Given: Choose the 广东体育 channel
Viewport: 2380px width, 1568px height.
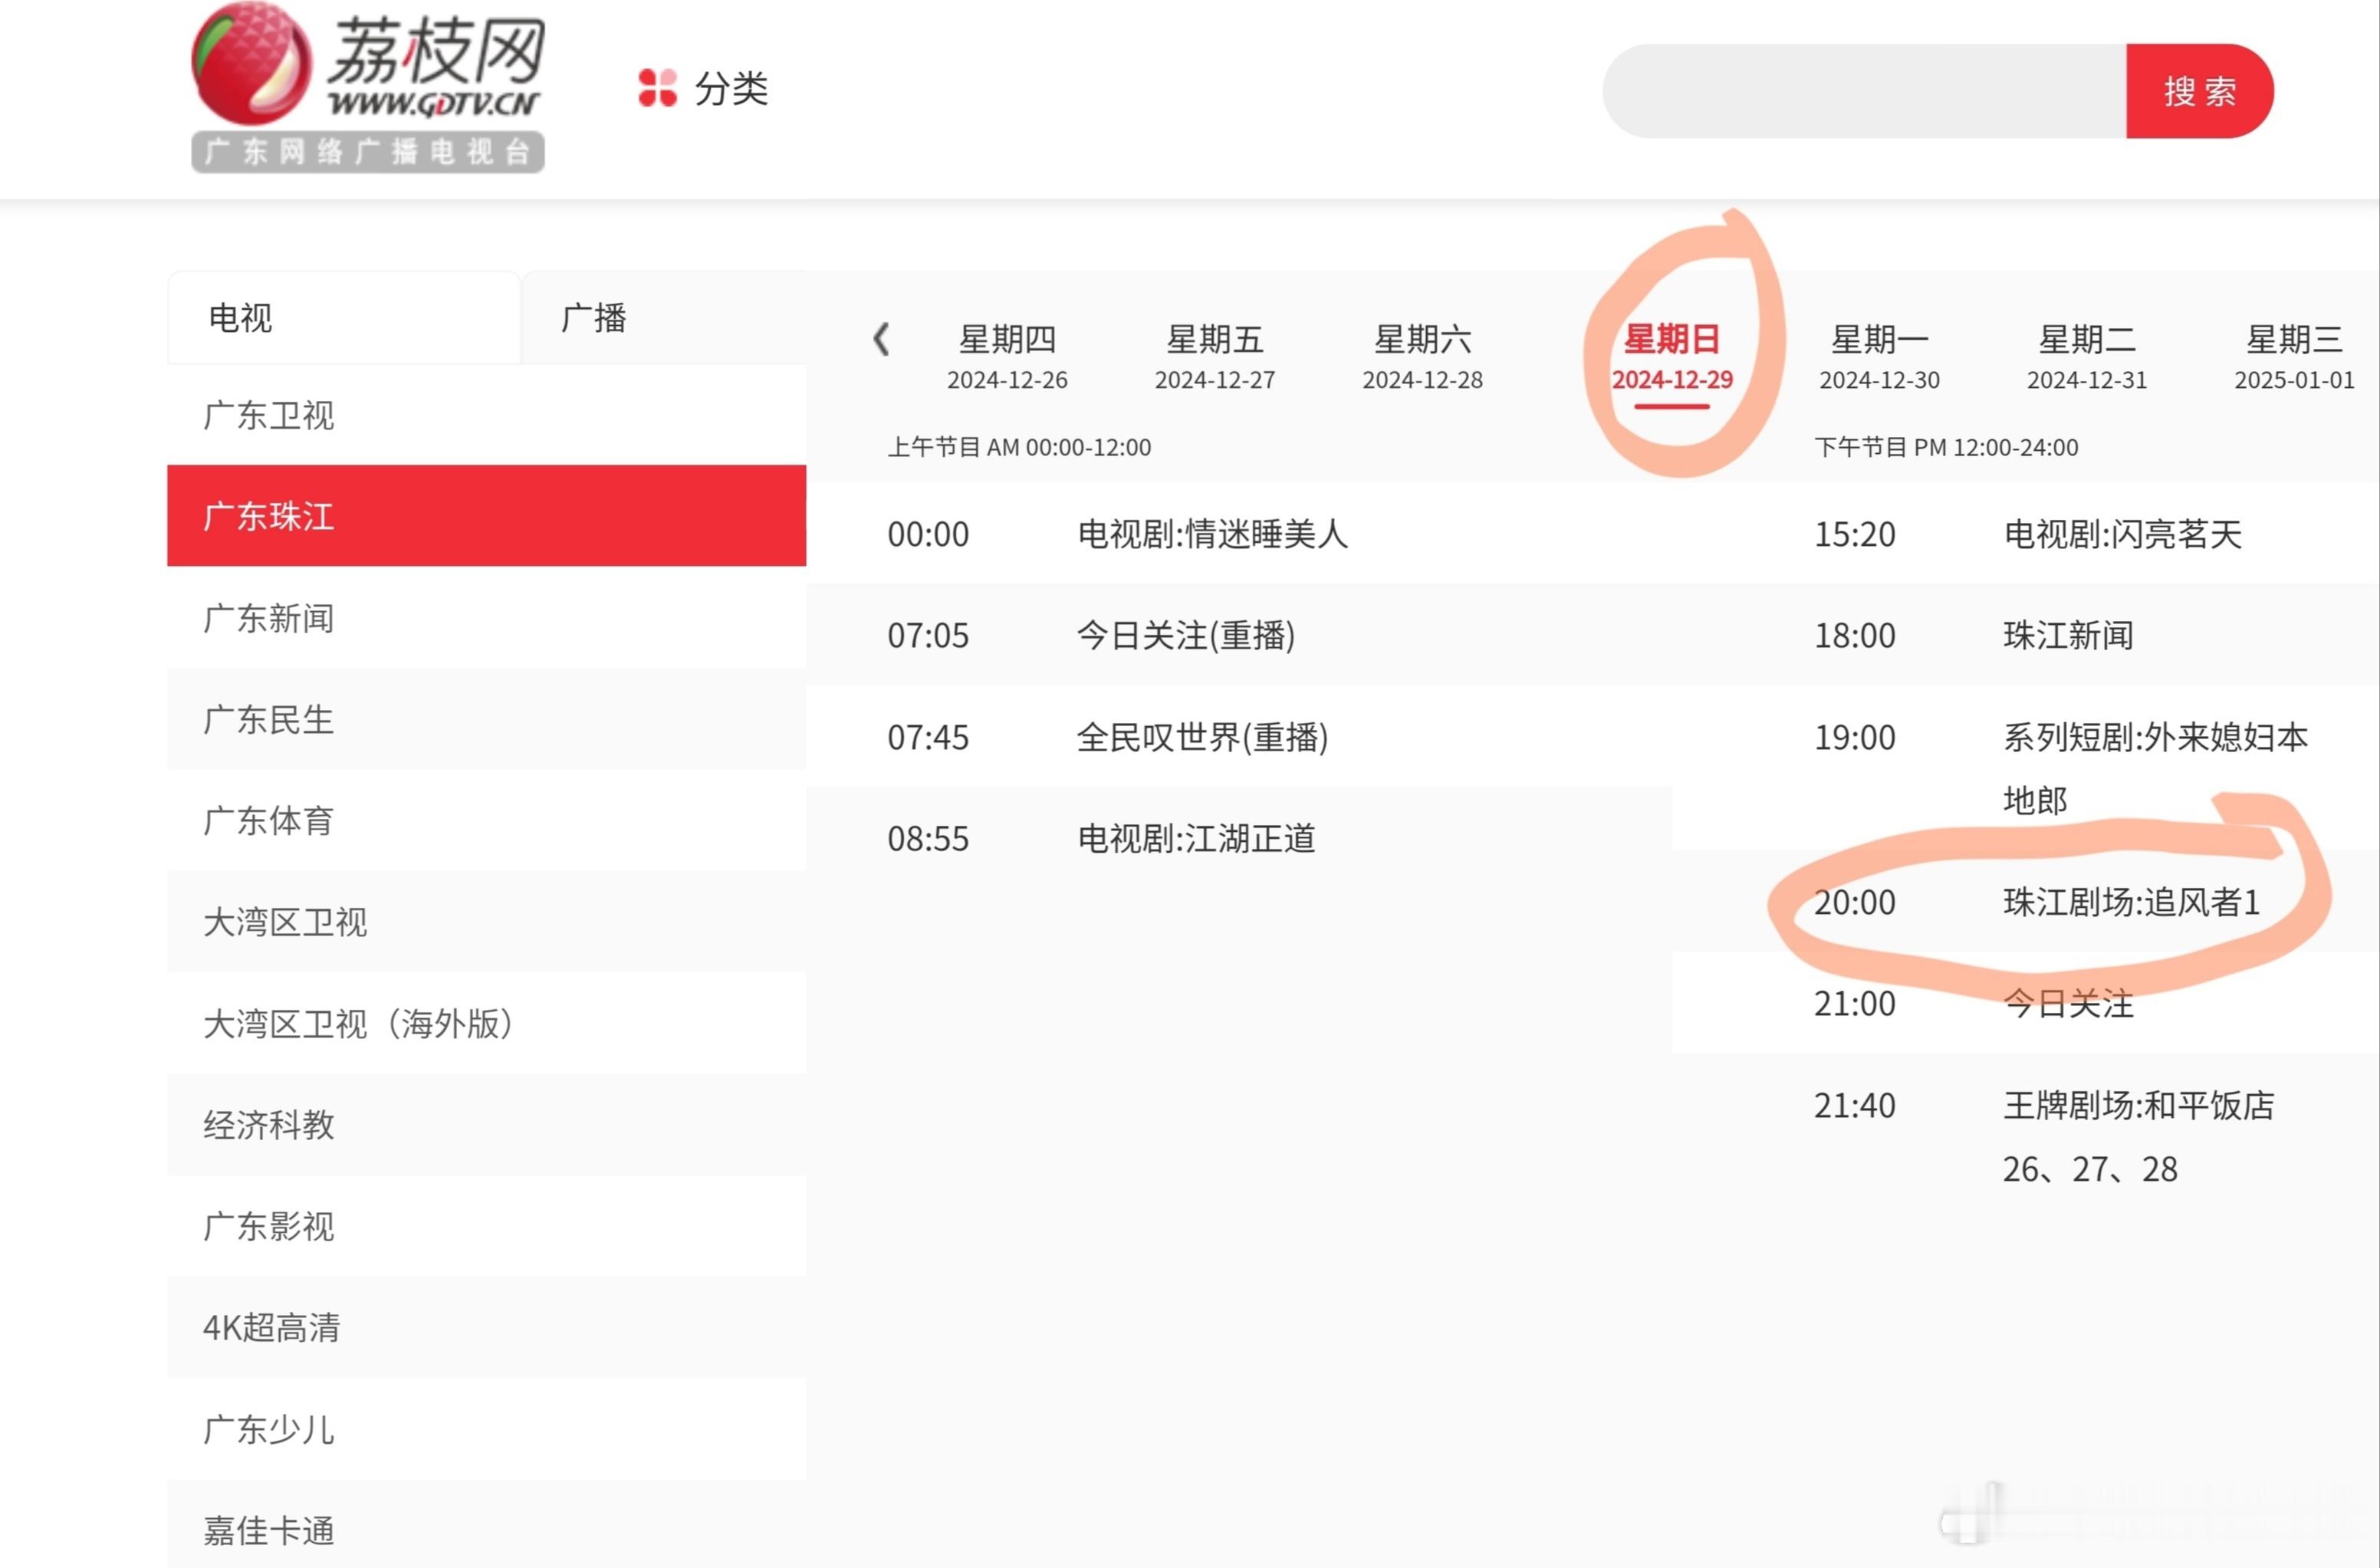Looking at the screenshot, I should point(487,820).
